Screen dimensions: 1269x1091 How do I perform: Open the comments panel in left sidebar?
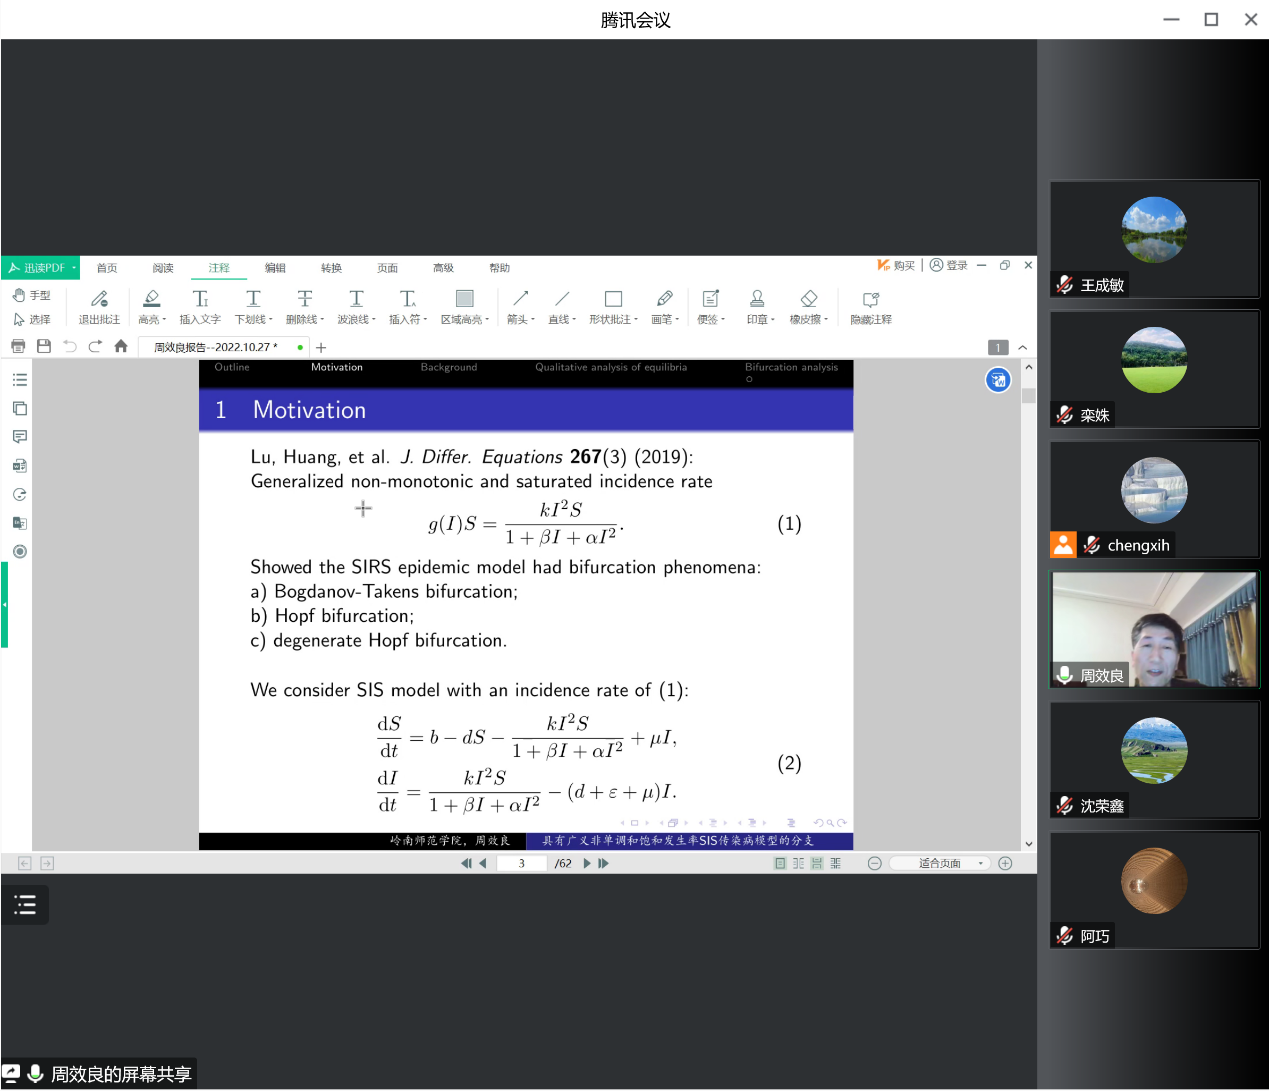pyautogui.click(x=19, y=437)
